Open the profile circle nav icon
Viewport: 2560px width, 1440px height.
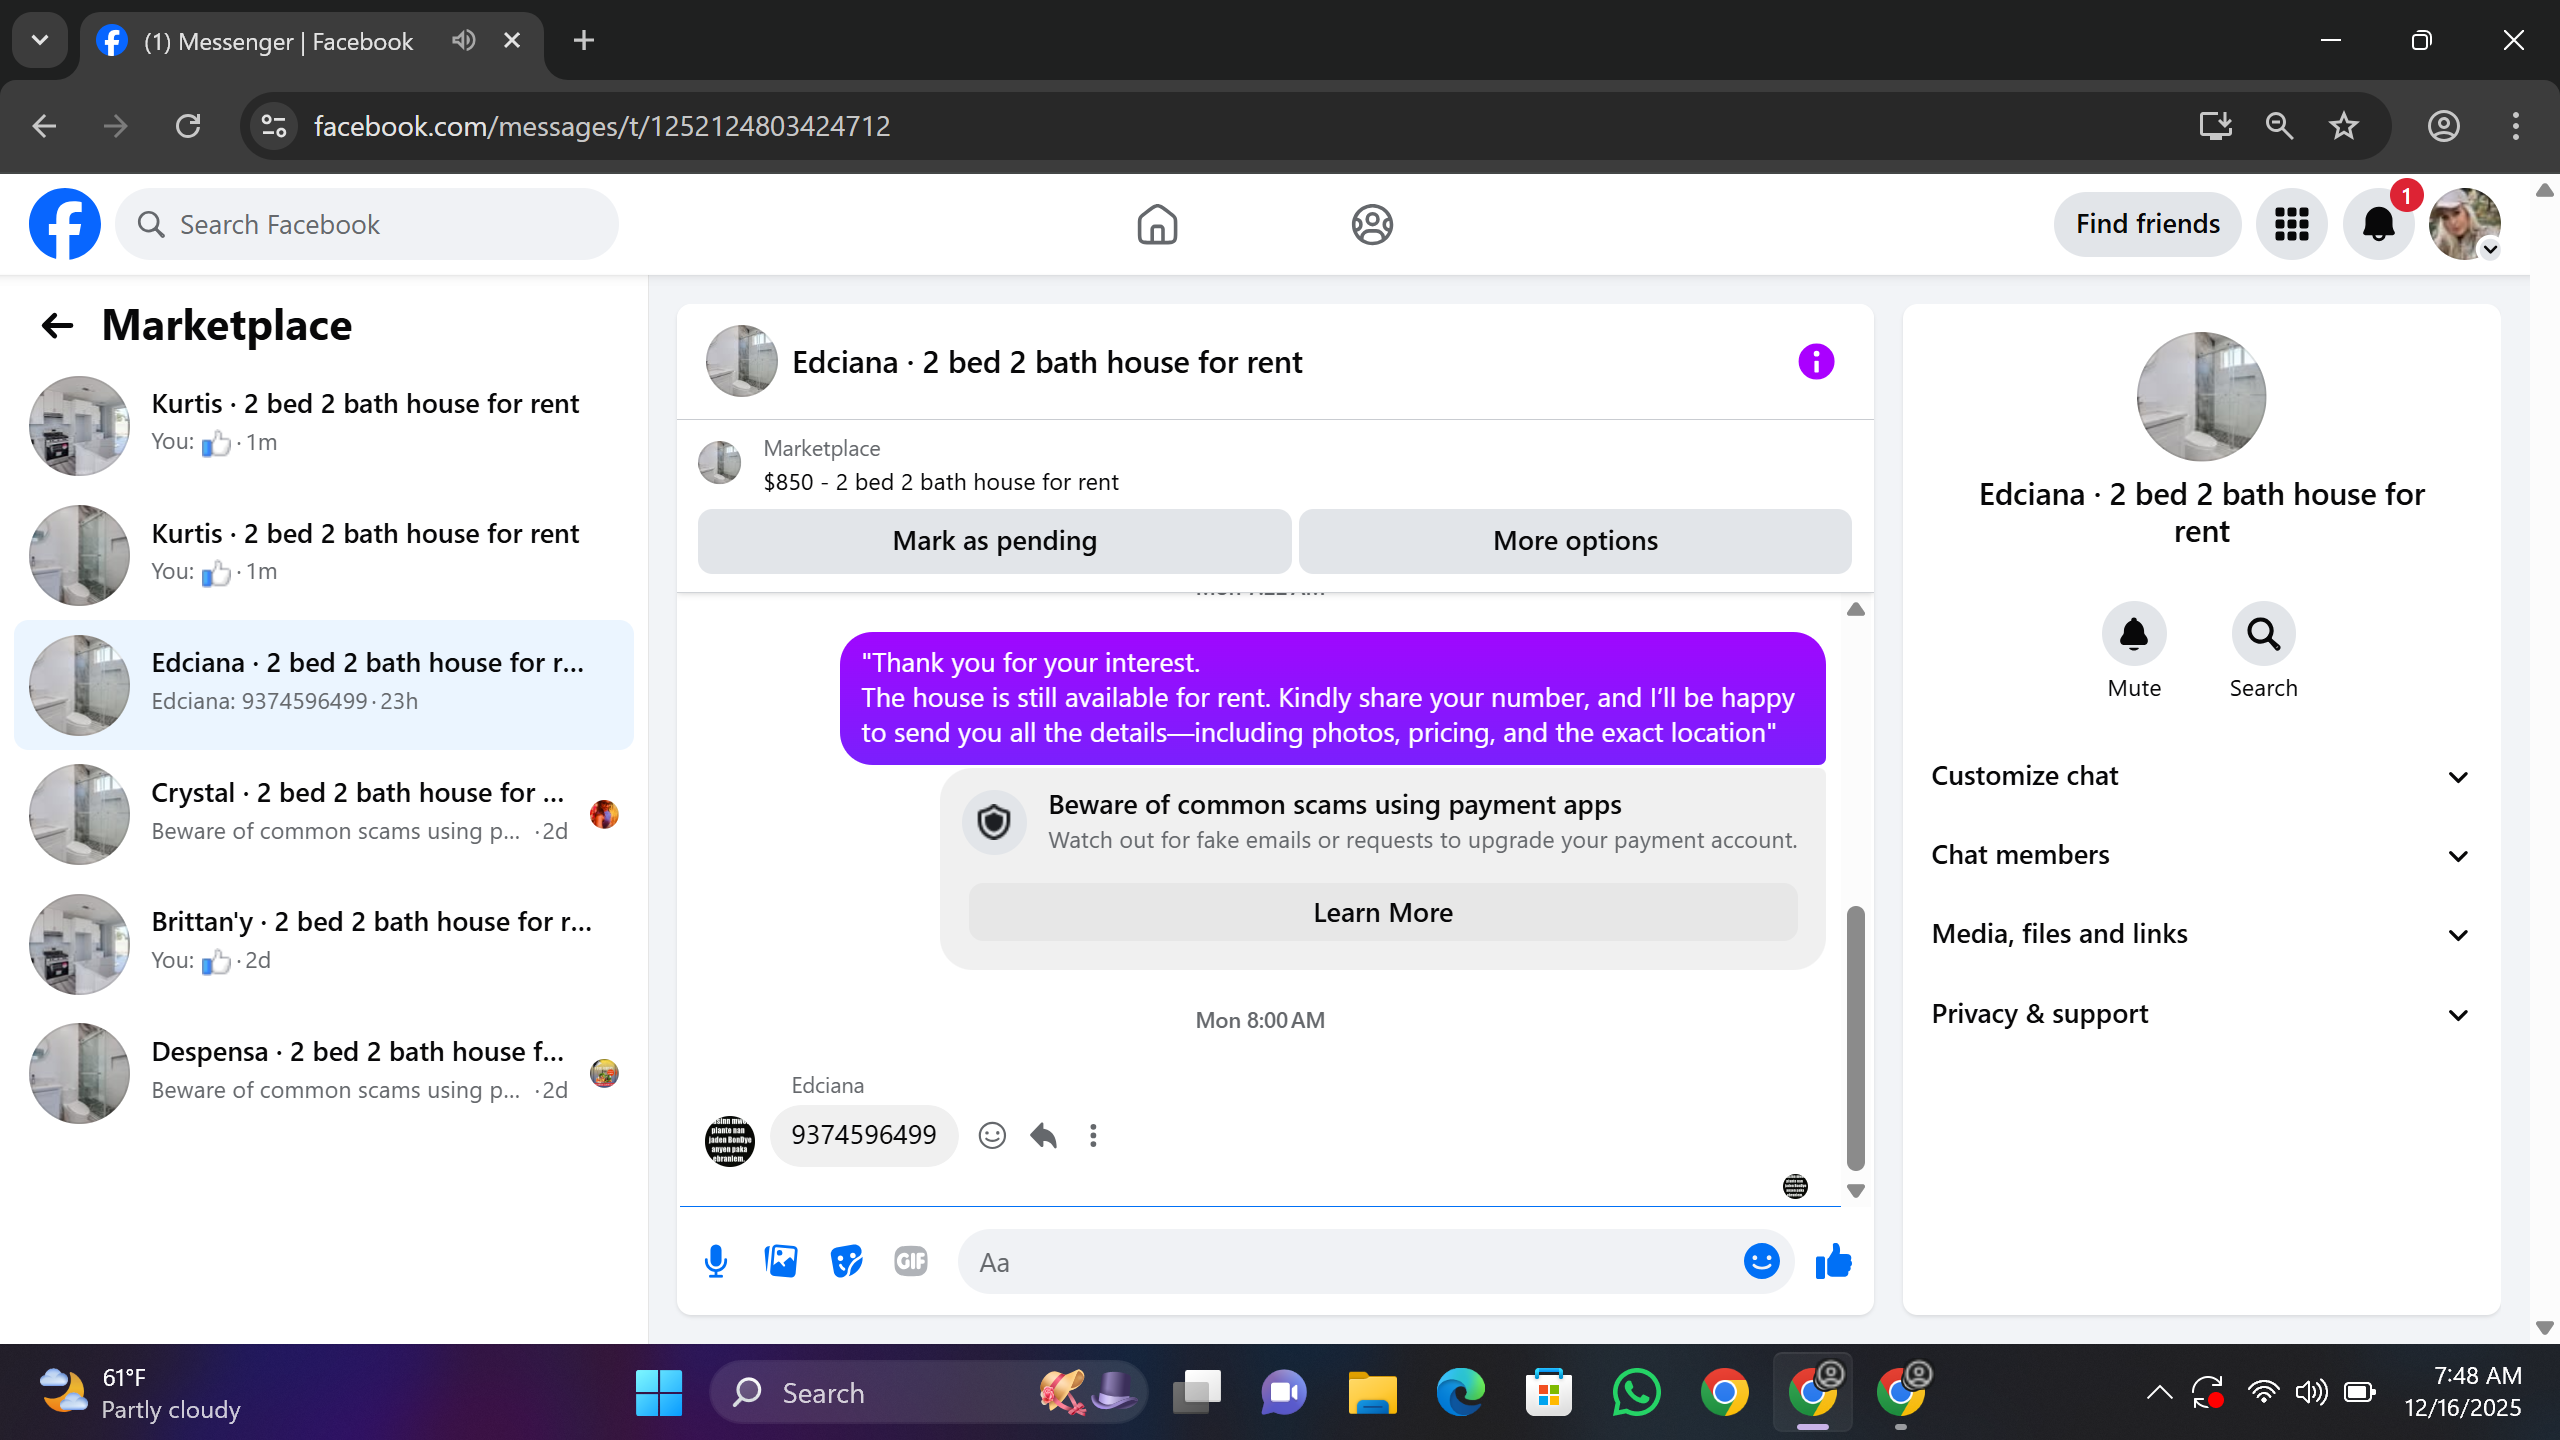coord(1372,224)
